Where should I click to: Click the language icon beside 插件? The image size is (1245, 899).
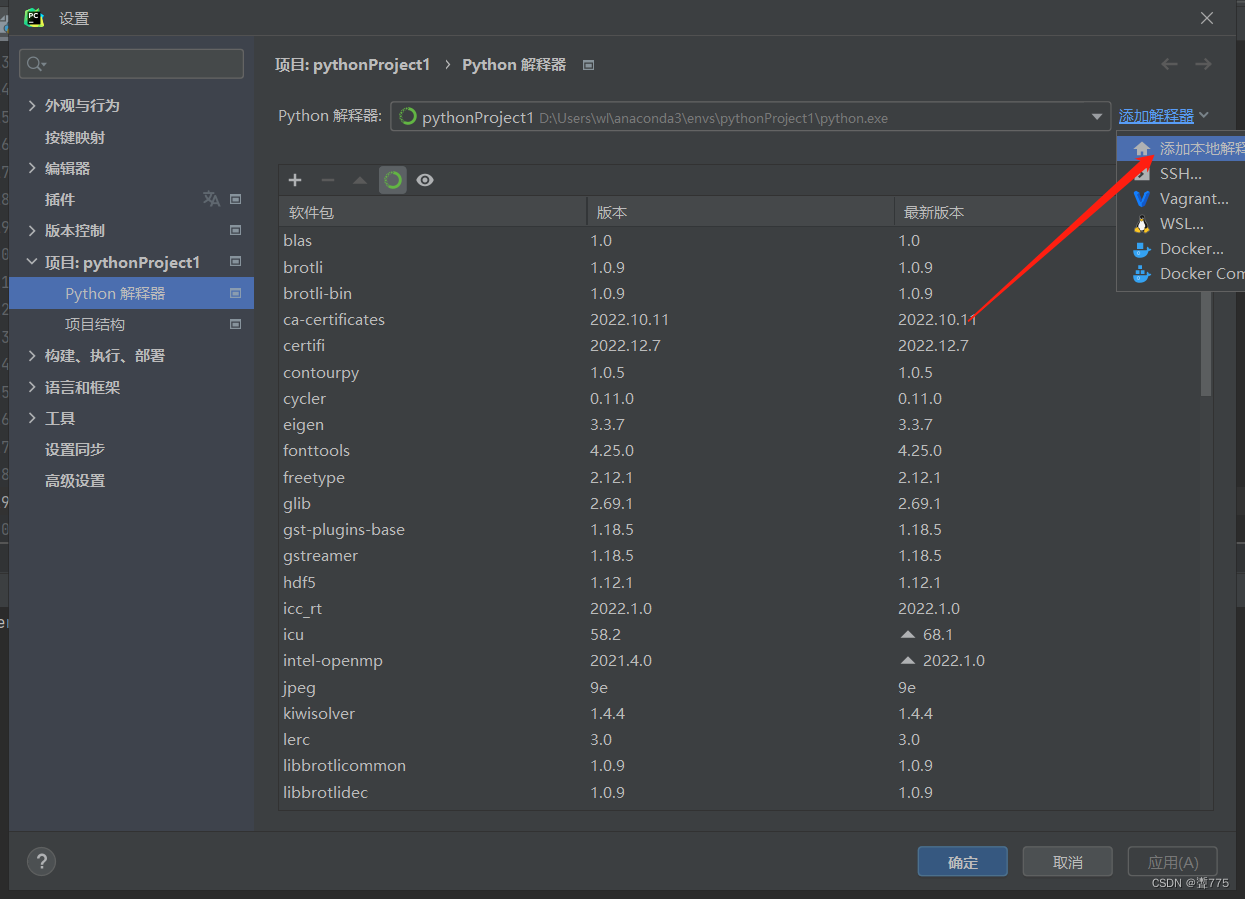tap(211, 199)
